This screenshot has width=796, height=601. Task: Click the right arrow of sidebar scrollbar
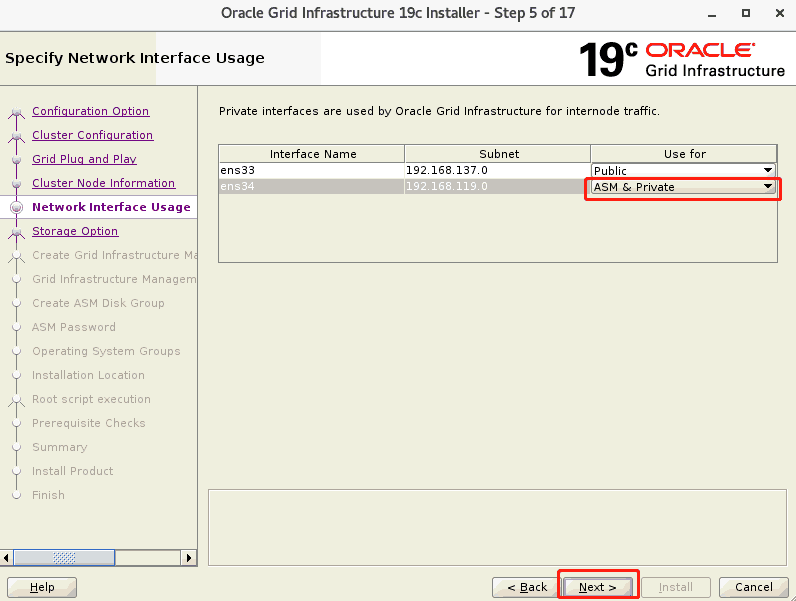pos(189,558)
